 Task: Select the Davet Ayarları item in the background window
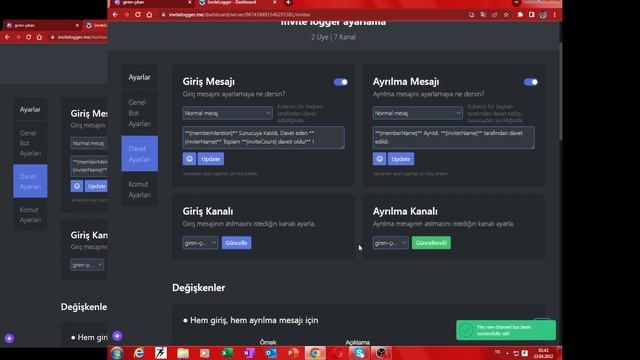(x=30, y=181)
